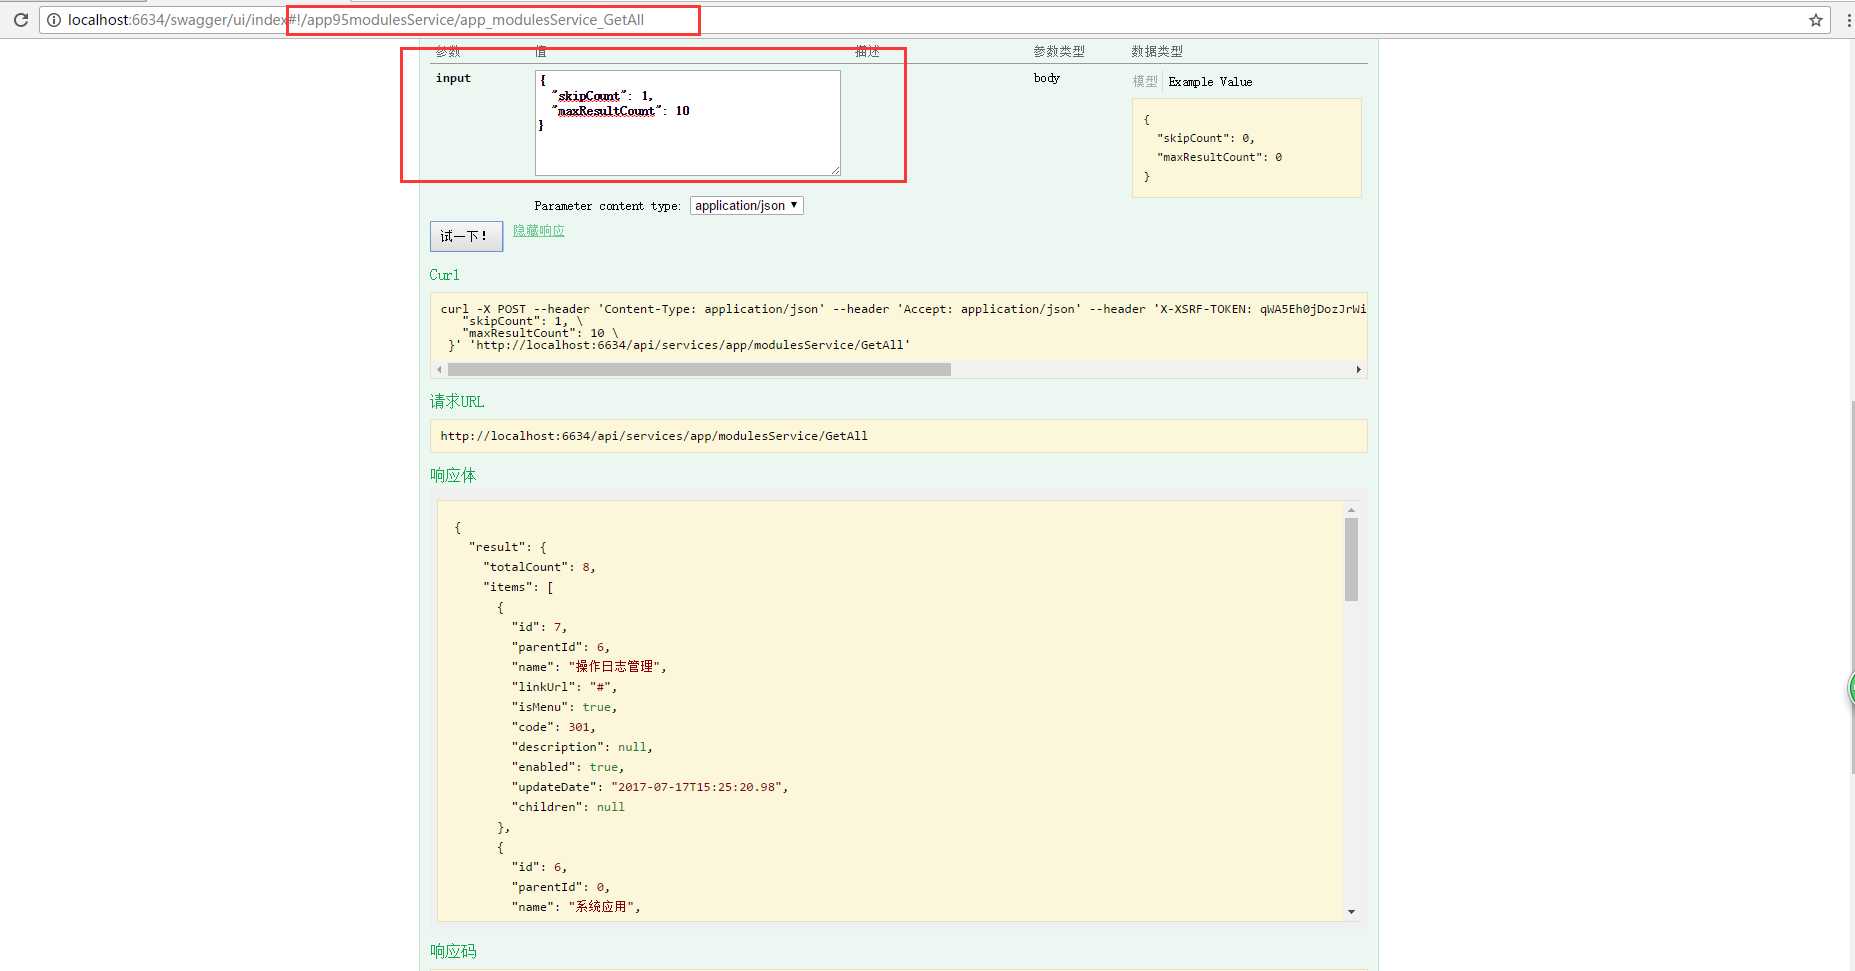This screenshot has width=1855, height=971.
Task: Open the Parameter content type dropdown
Action: (x=747, y=205)
